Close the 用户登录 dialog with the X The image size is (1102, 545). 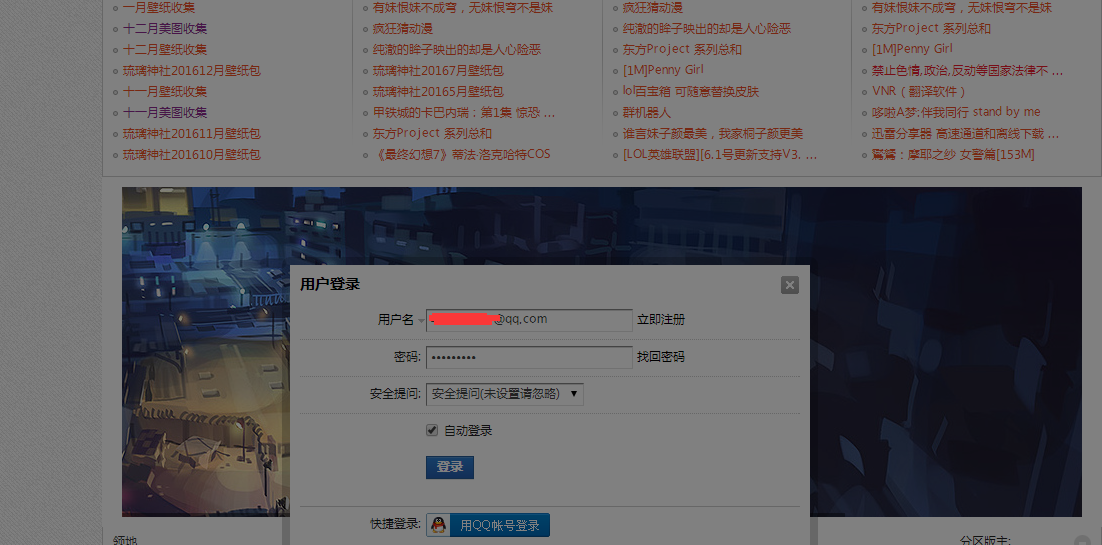[x=789, y=285]
